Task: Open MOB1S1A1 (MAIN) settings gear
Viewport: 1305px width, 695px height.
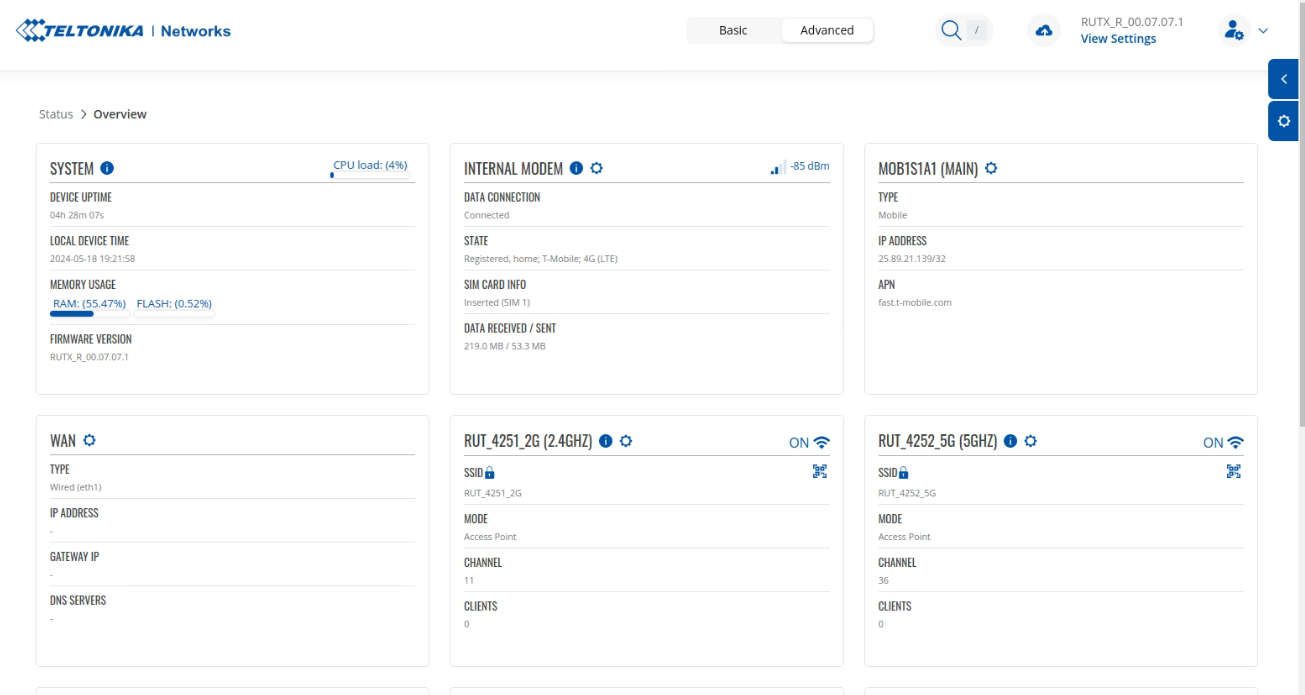Action: coord(991,168)
